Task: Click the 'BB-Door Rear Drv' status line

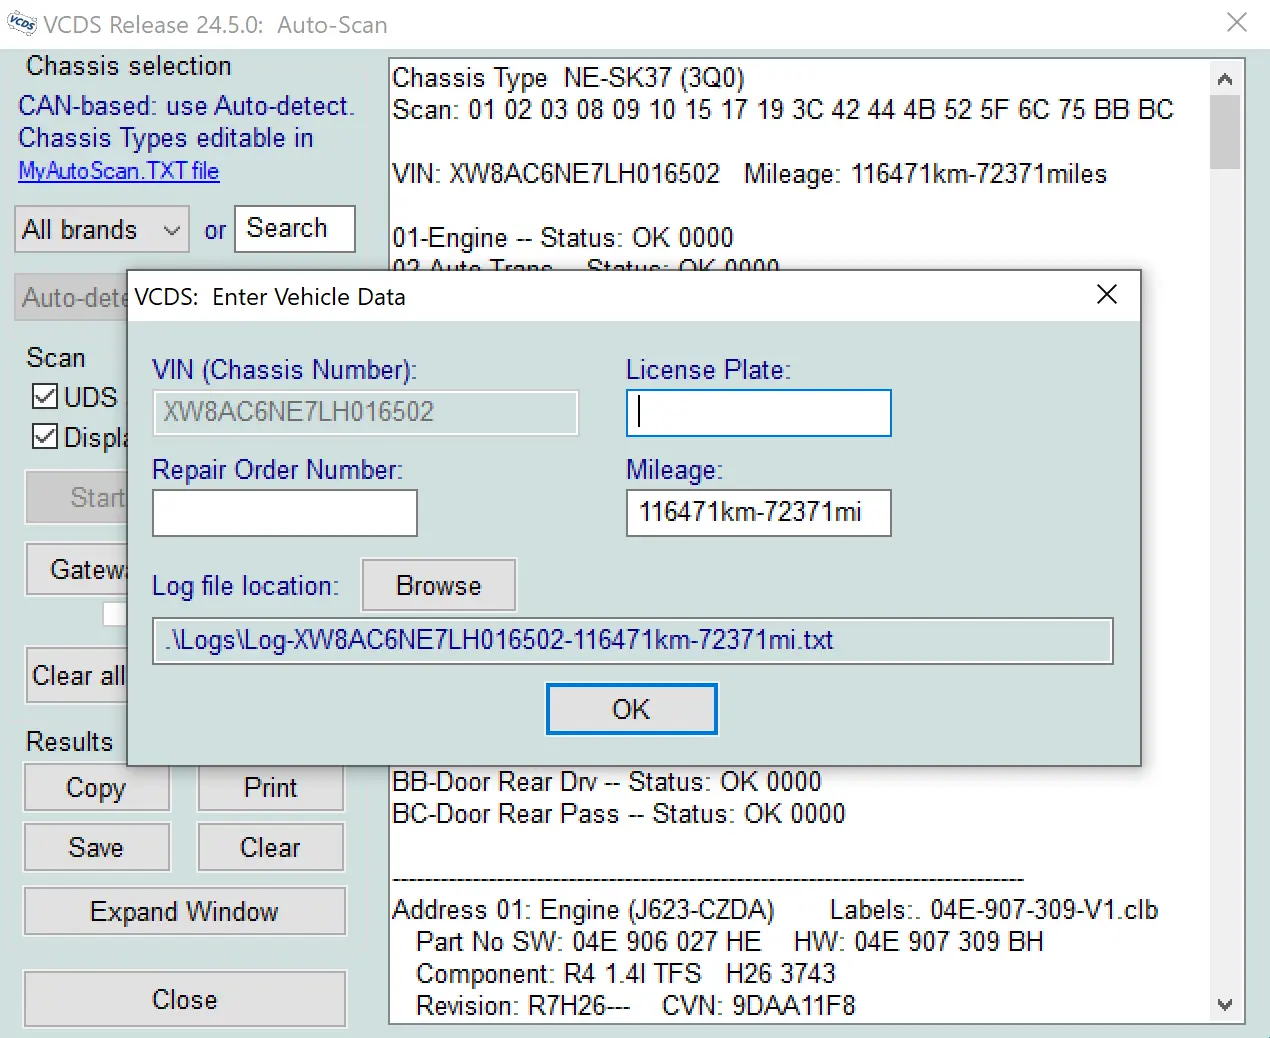Action: click(607, 782)
